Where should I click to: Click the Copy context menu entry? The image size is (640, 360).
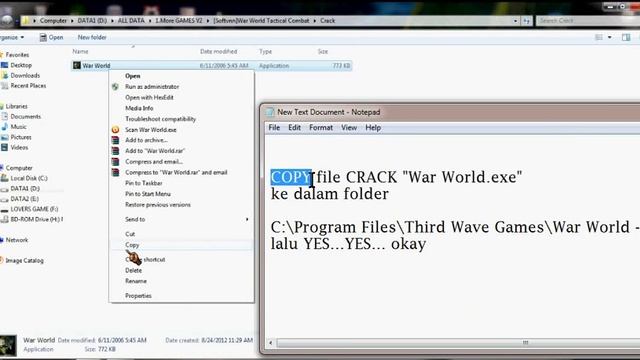click(x=132, y=245)
